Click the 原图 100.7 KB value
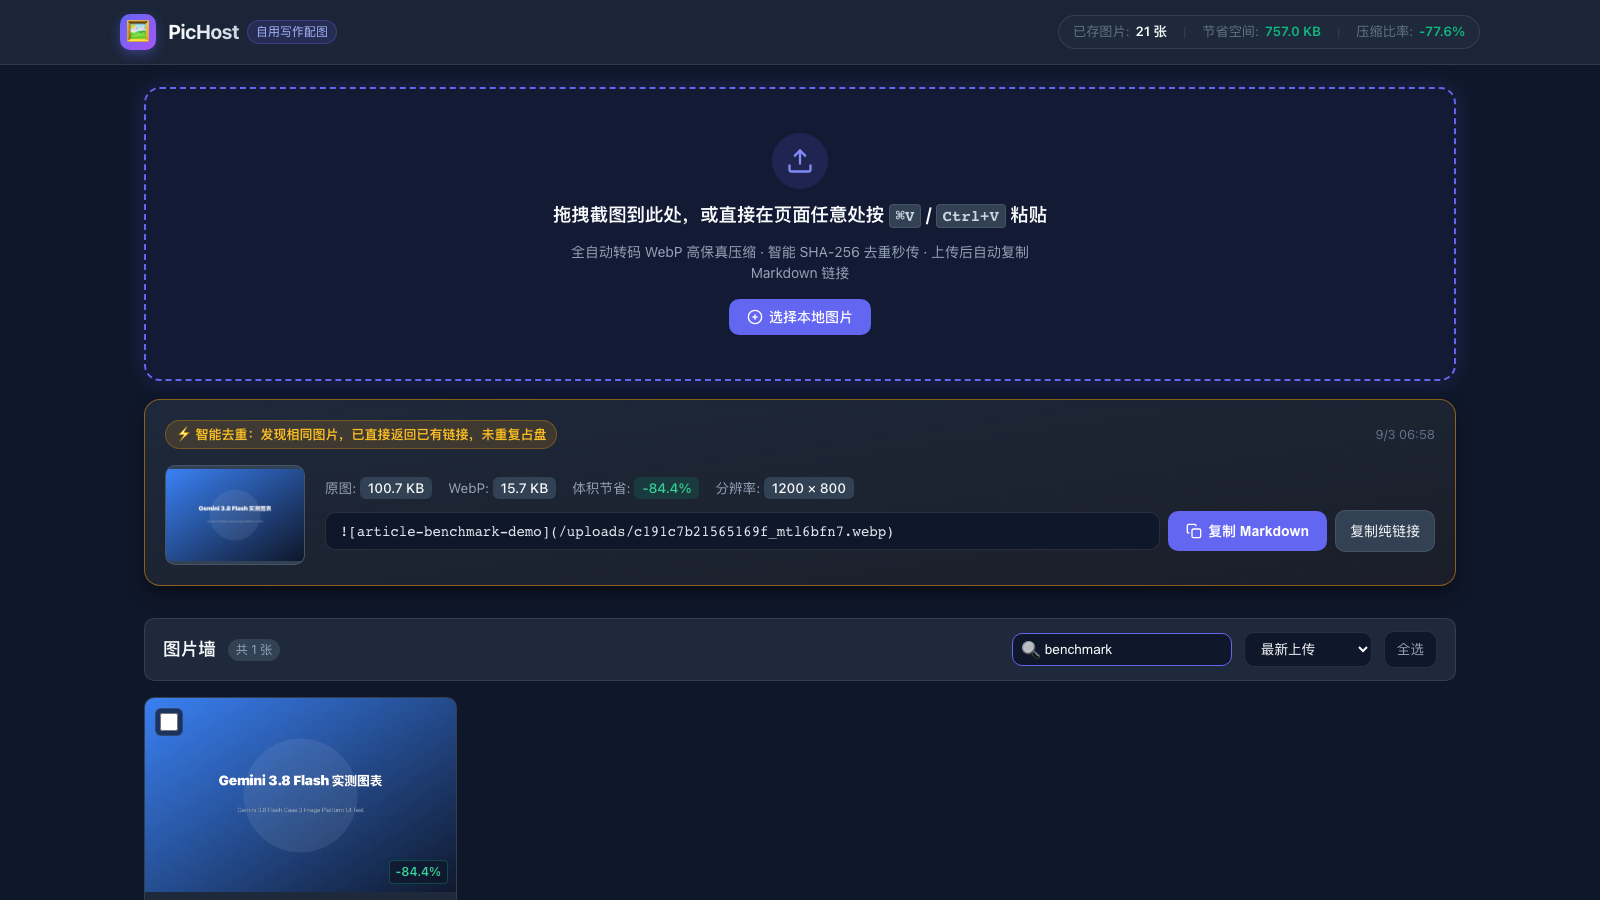Viewport: 1600px width, 900px height. (x=396, y=488)
